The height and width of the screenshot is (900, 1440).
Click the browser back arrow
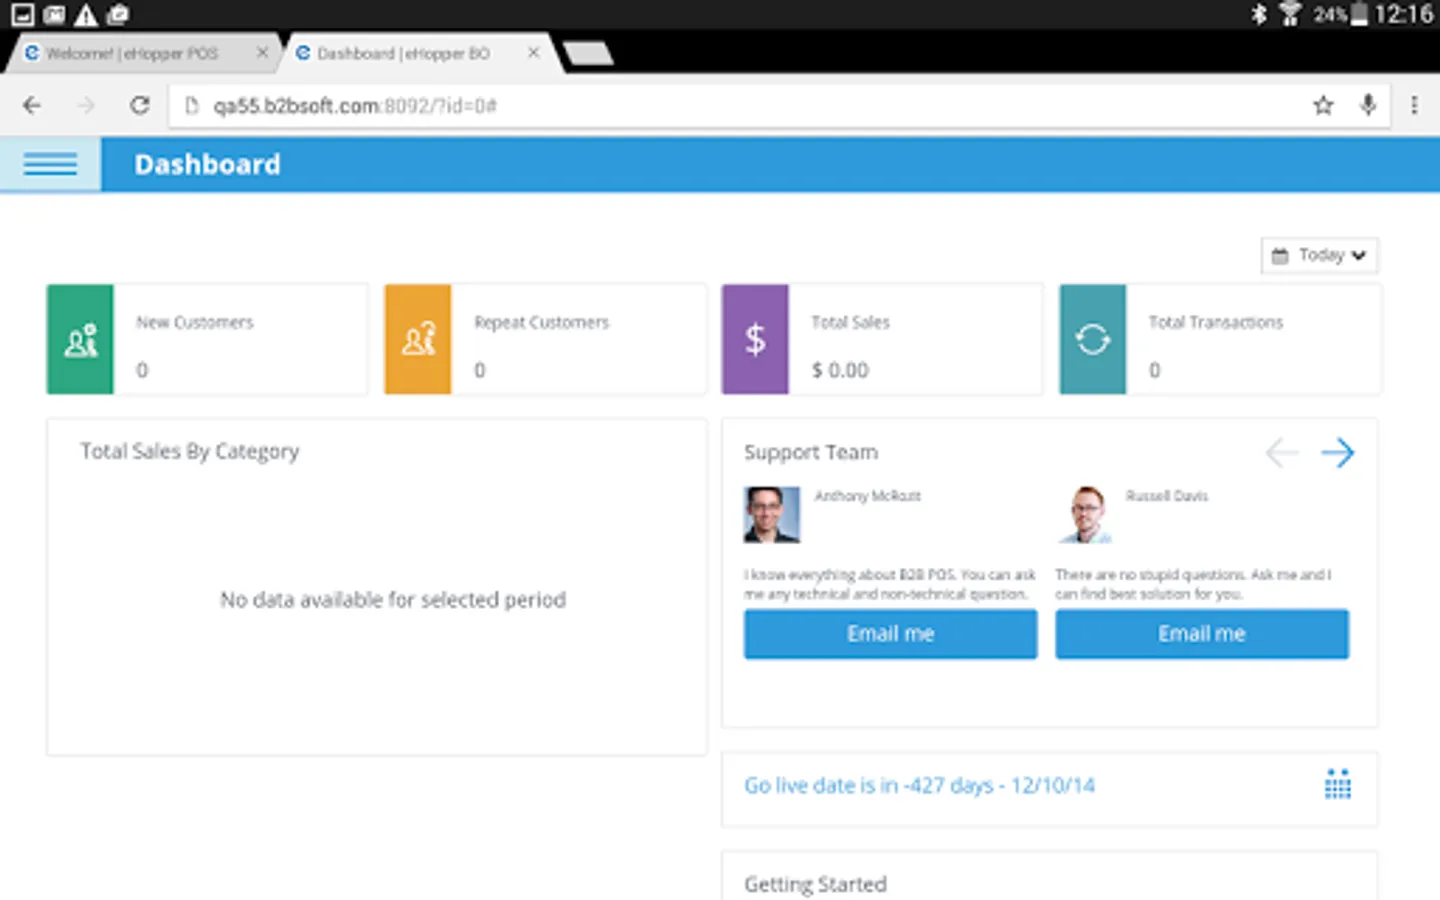tap(31, 104)
